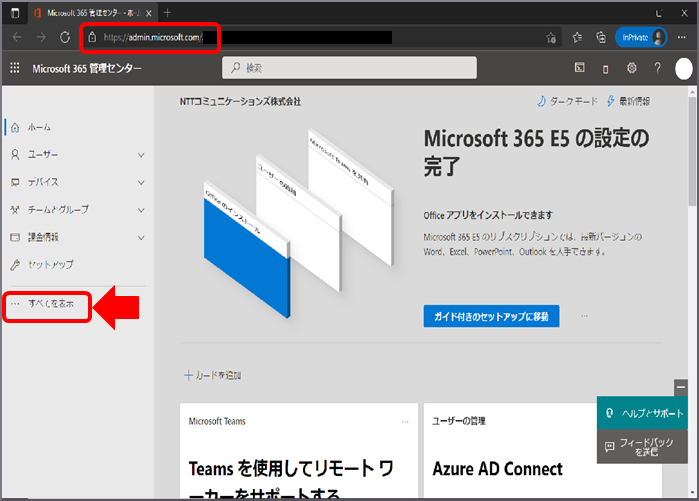Open the browser settings ellipsis menu
This screenshot has height=501, width=699.
tap(682, 37)
